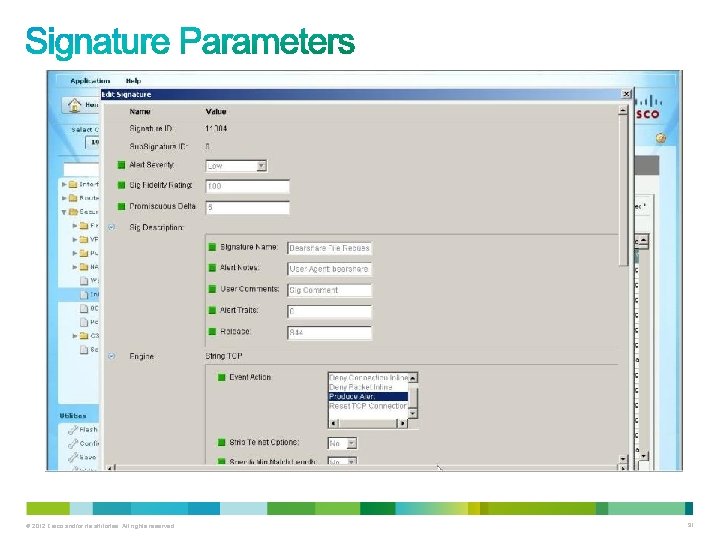Image resolution: width=720 pixels, height=540 pixels.
Task: Select Produce Alert event action
Action: point(368,397)
